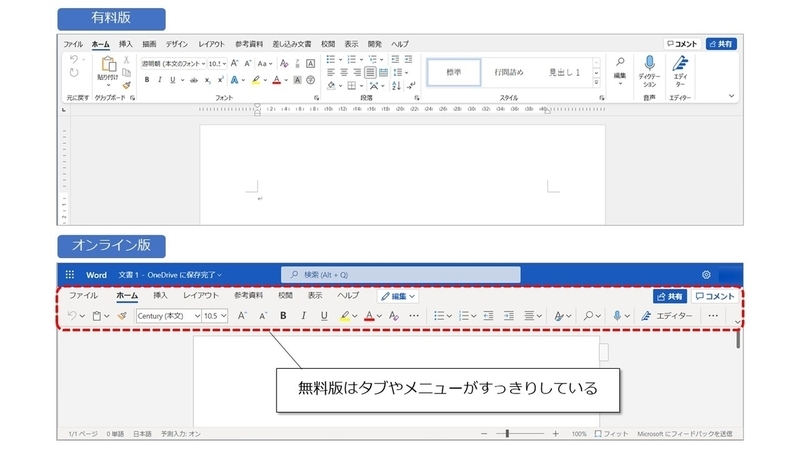Open the app launcher grid in Word Online
Image resolution: width=800 pixels, height=450 pixels.
[70, 274]
